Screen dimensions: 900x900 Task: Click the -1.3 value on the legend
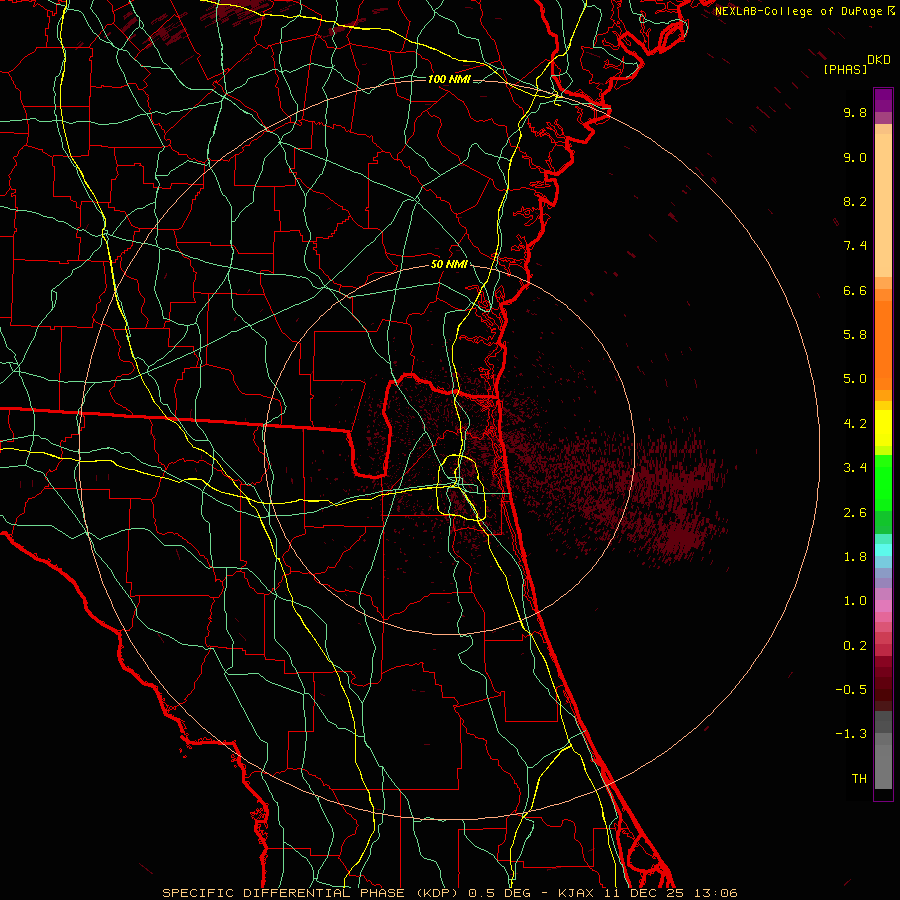pos(851,734)
